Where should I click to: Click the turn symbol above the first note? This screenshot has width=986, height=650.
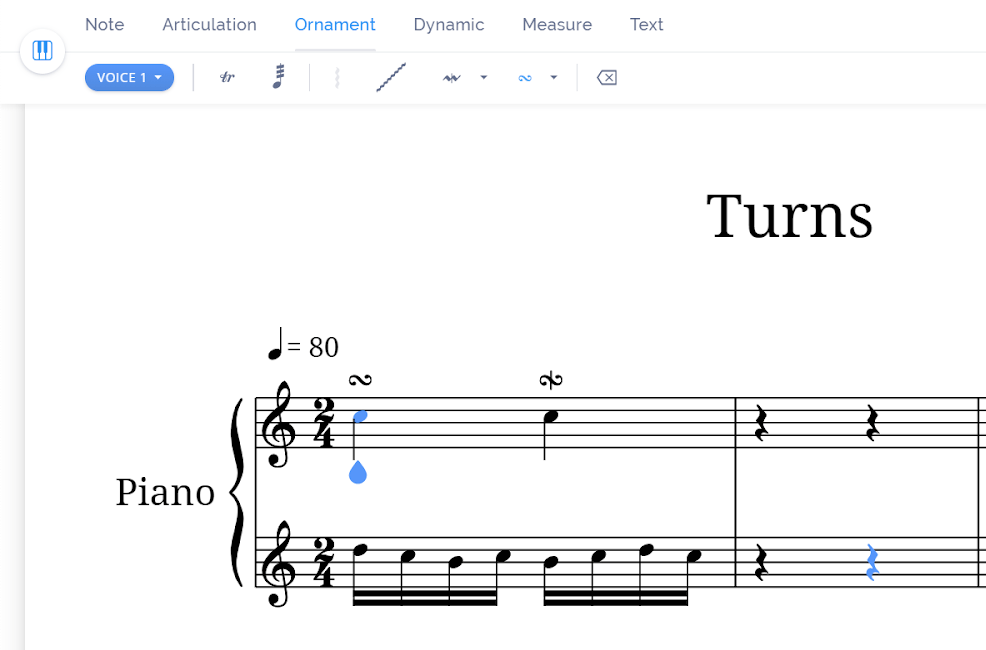pos(361,379)
